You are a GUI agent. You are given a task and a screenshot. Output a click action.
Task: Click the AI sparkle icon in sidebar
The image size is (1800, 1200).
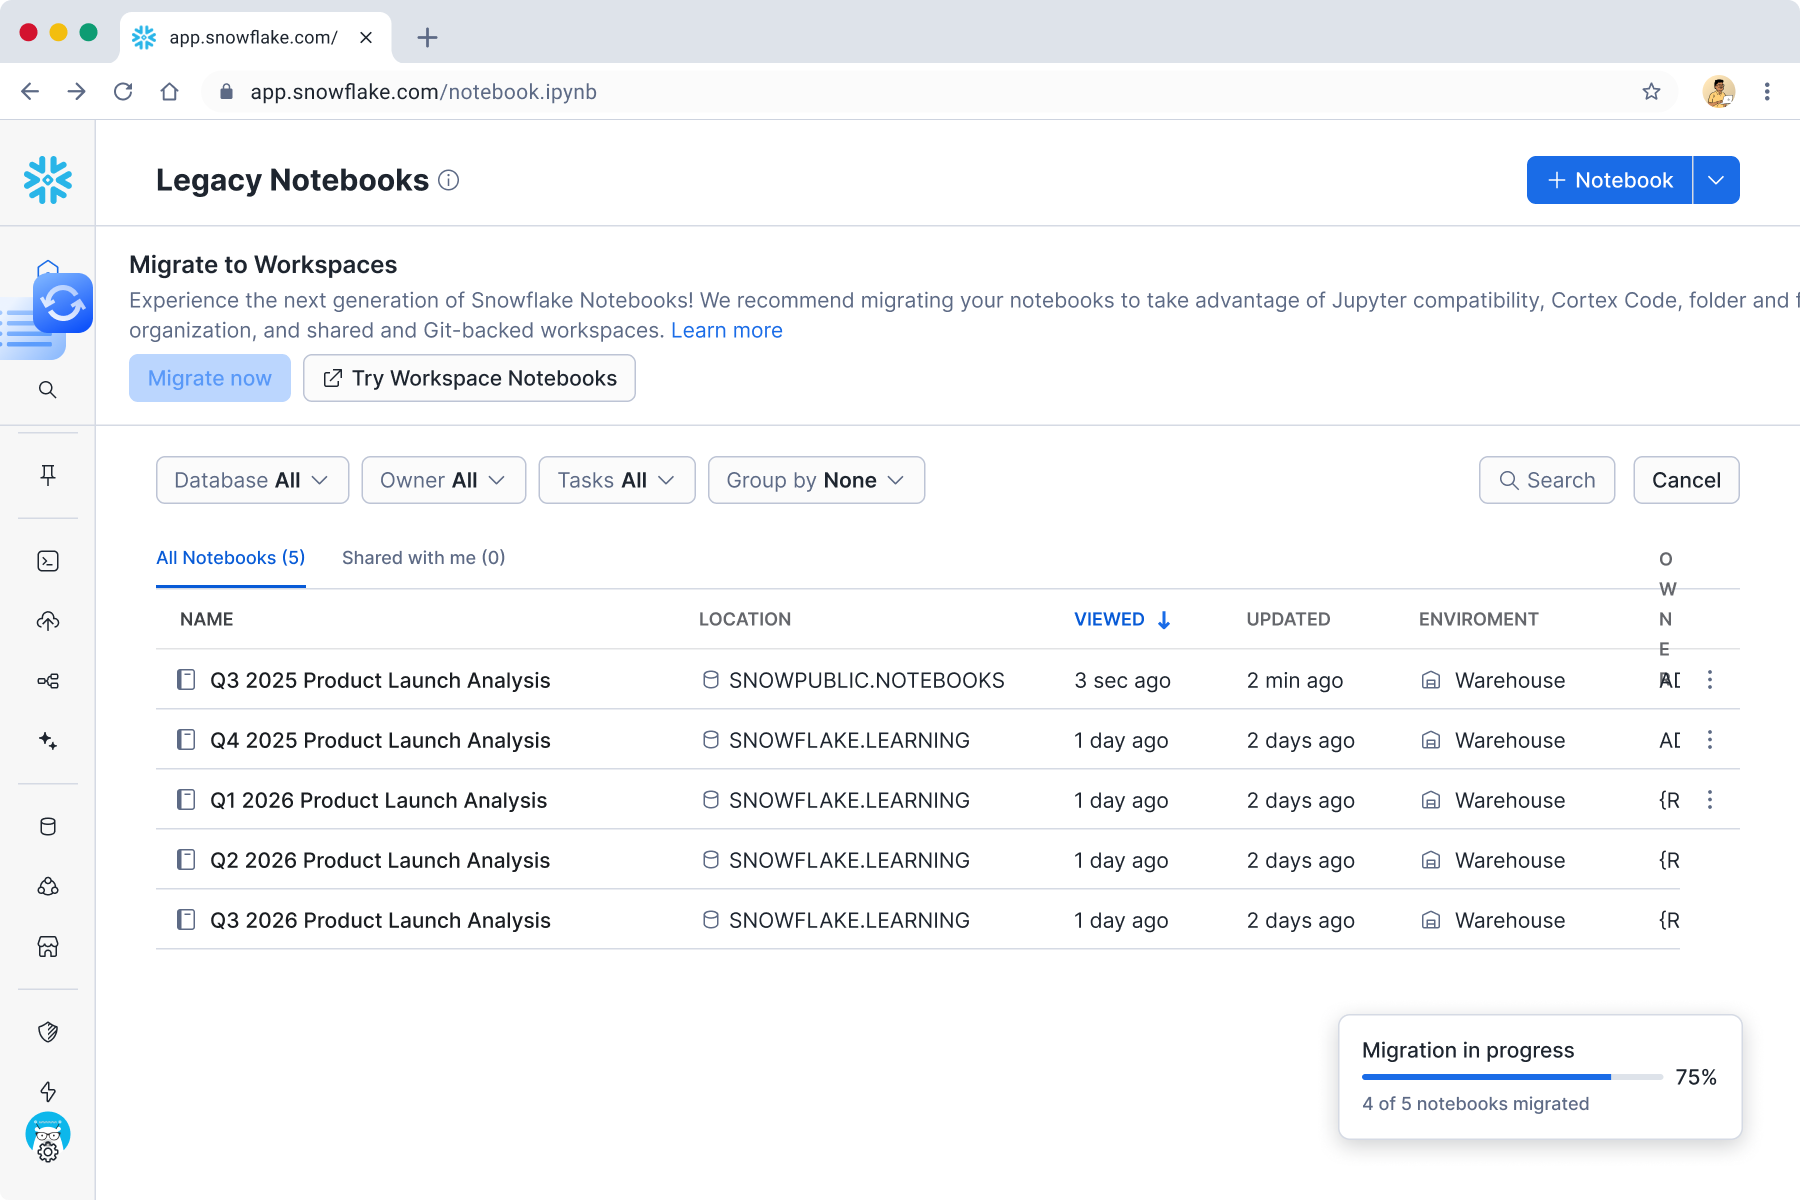(x=47, y=741)
